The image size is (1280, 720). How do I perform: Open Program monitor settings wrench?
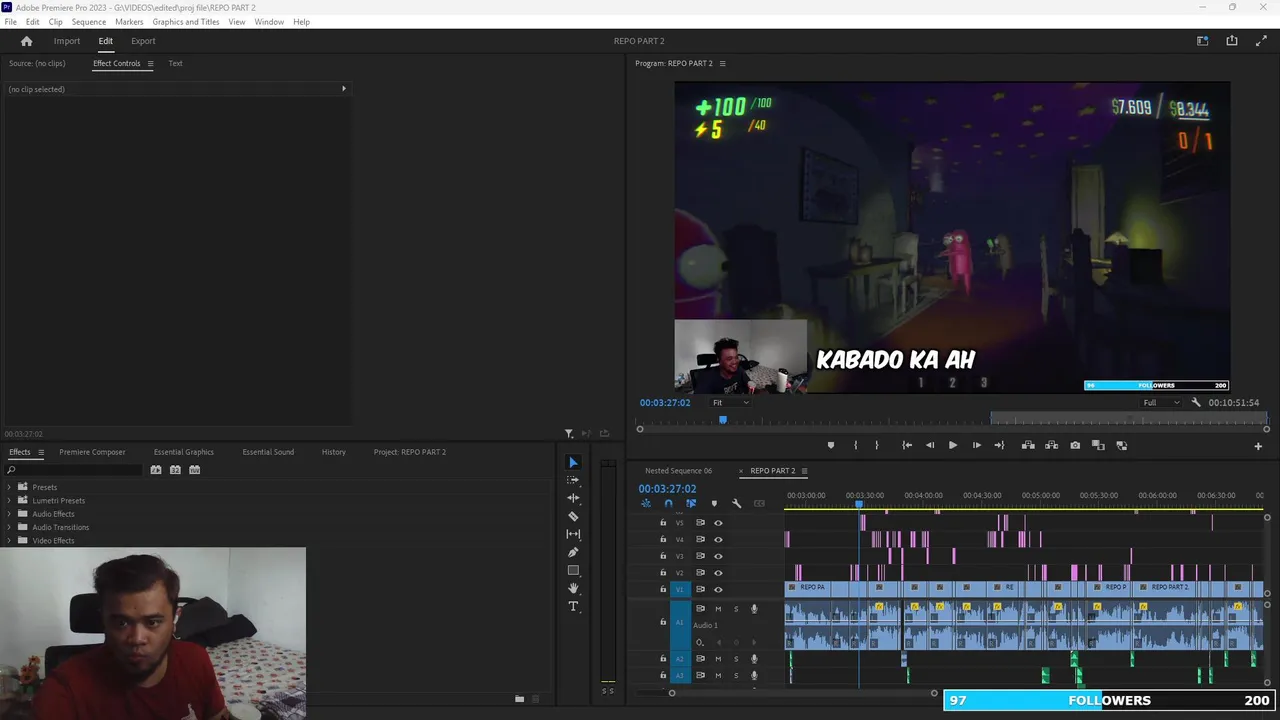pos(1196,403)
